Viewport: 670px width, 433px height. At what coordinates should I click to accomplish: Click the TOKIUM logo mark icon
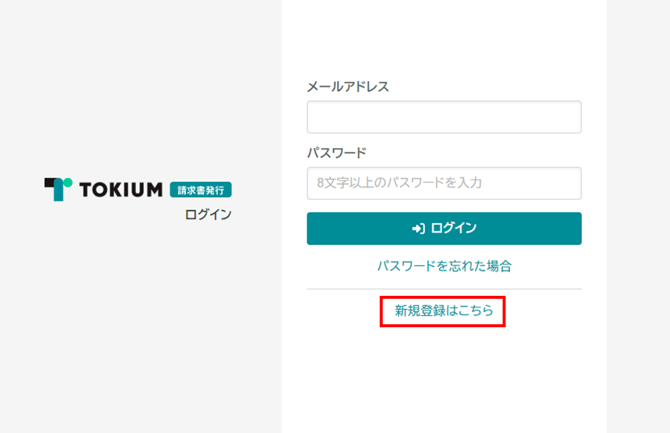click(x=58, y=189)
